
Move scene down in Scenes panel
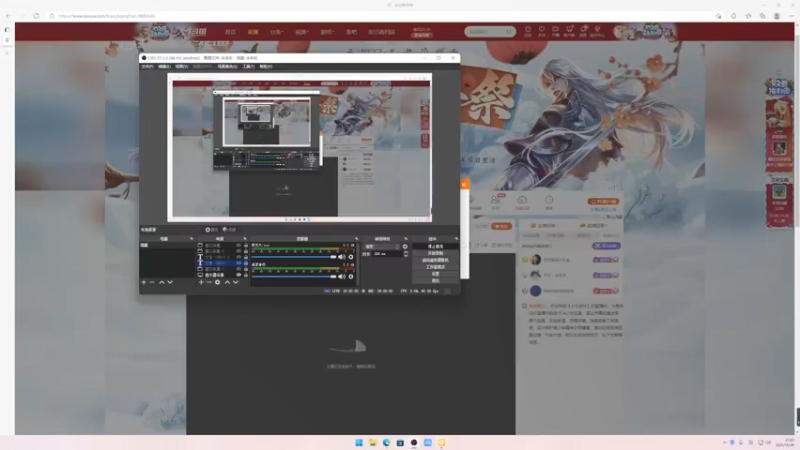tap(170, 282)
